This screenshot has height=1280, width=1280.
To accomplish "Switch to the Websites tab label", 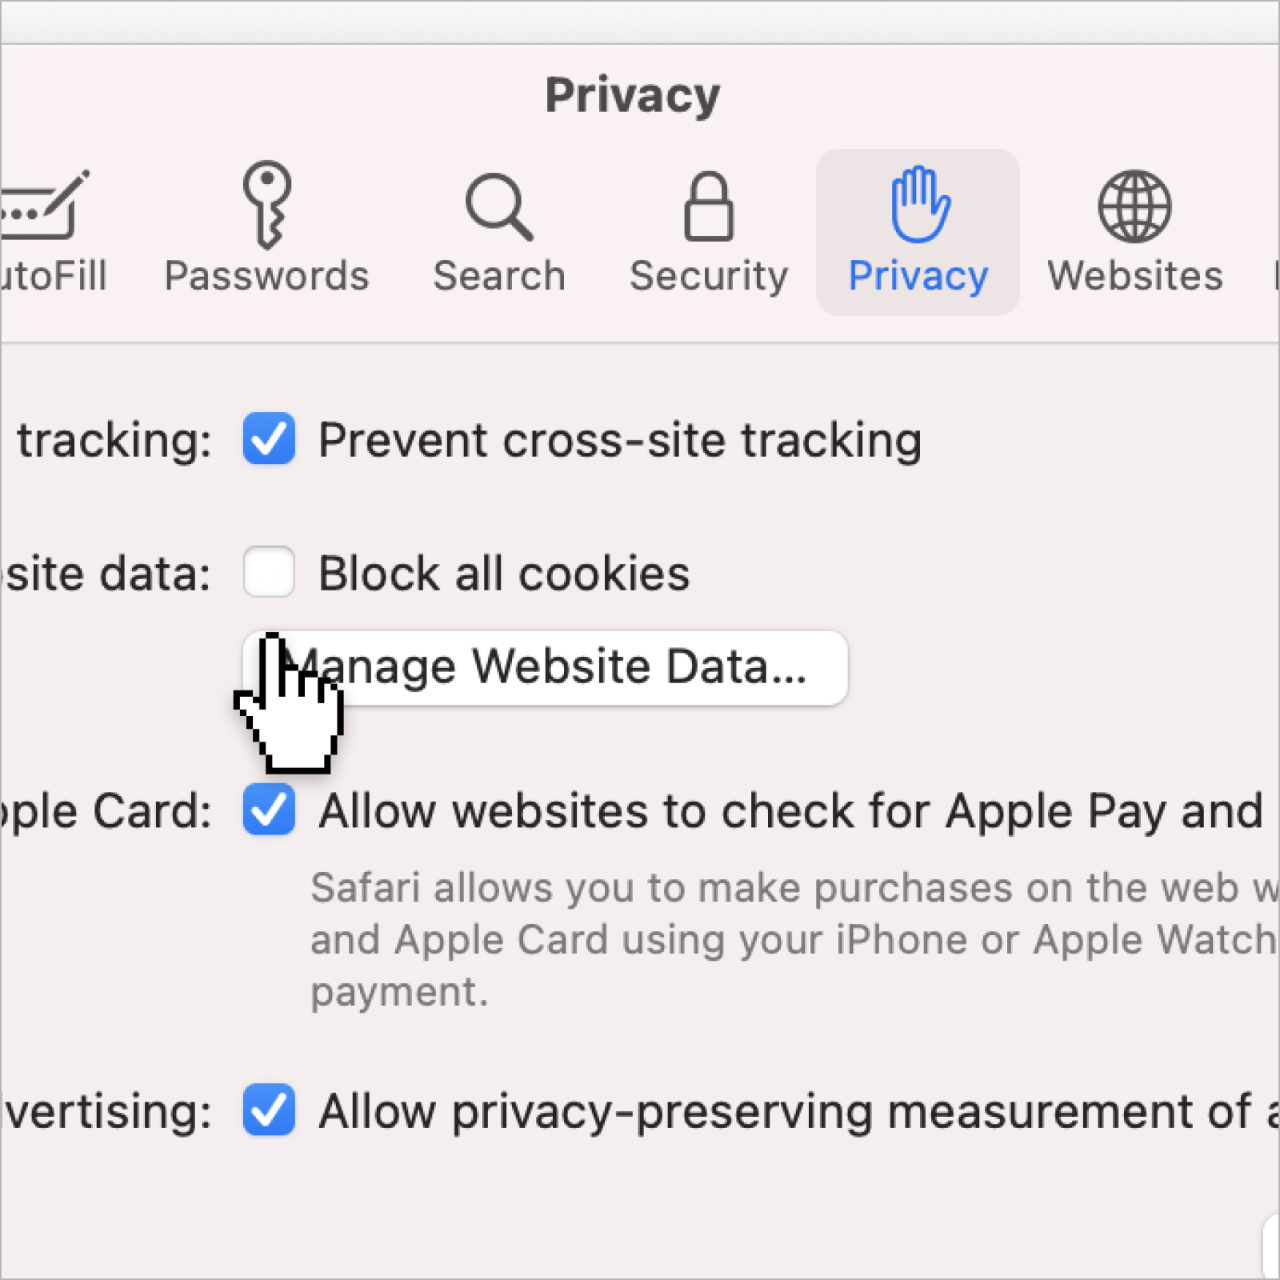I will click(x=1135, y=276).
